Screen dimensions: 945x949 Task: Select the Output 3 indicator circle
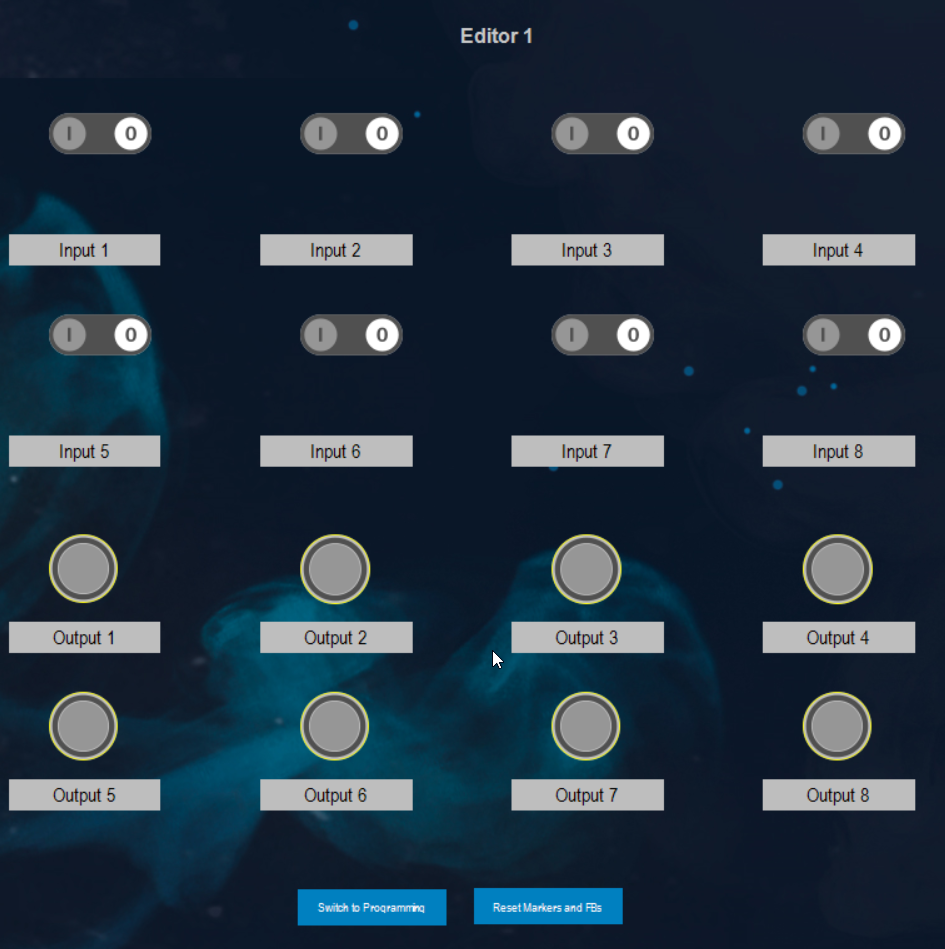click(586, 568)
